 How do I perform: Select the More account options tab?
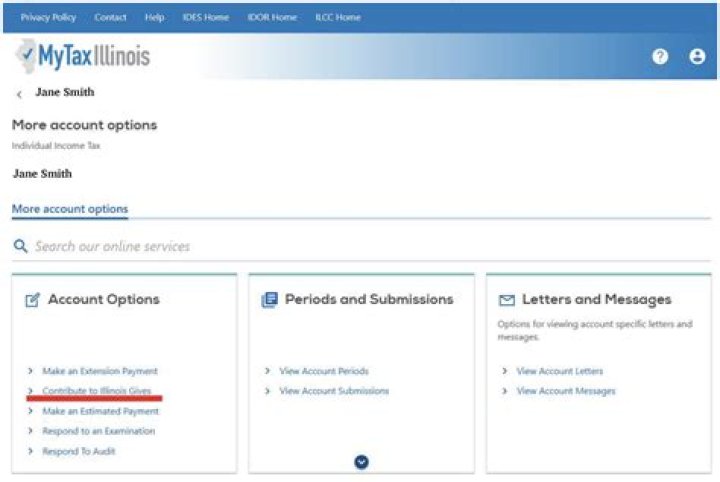[70, 209]
